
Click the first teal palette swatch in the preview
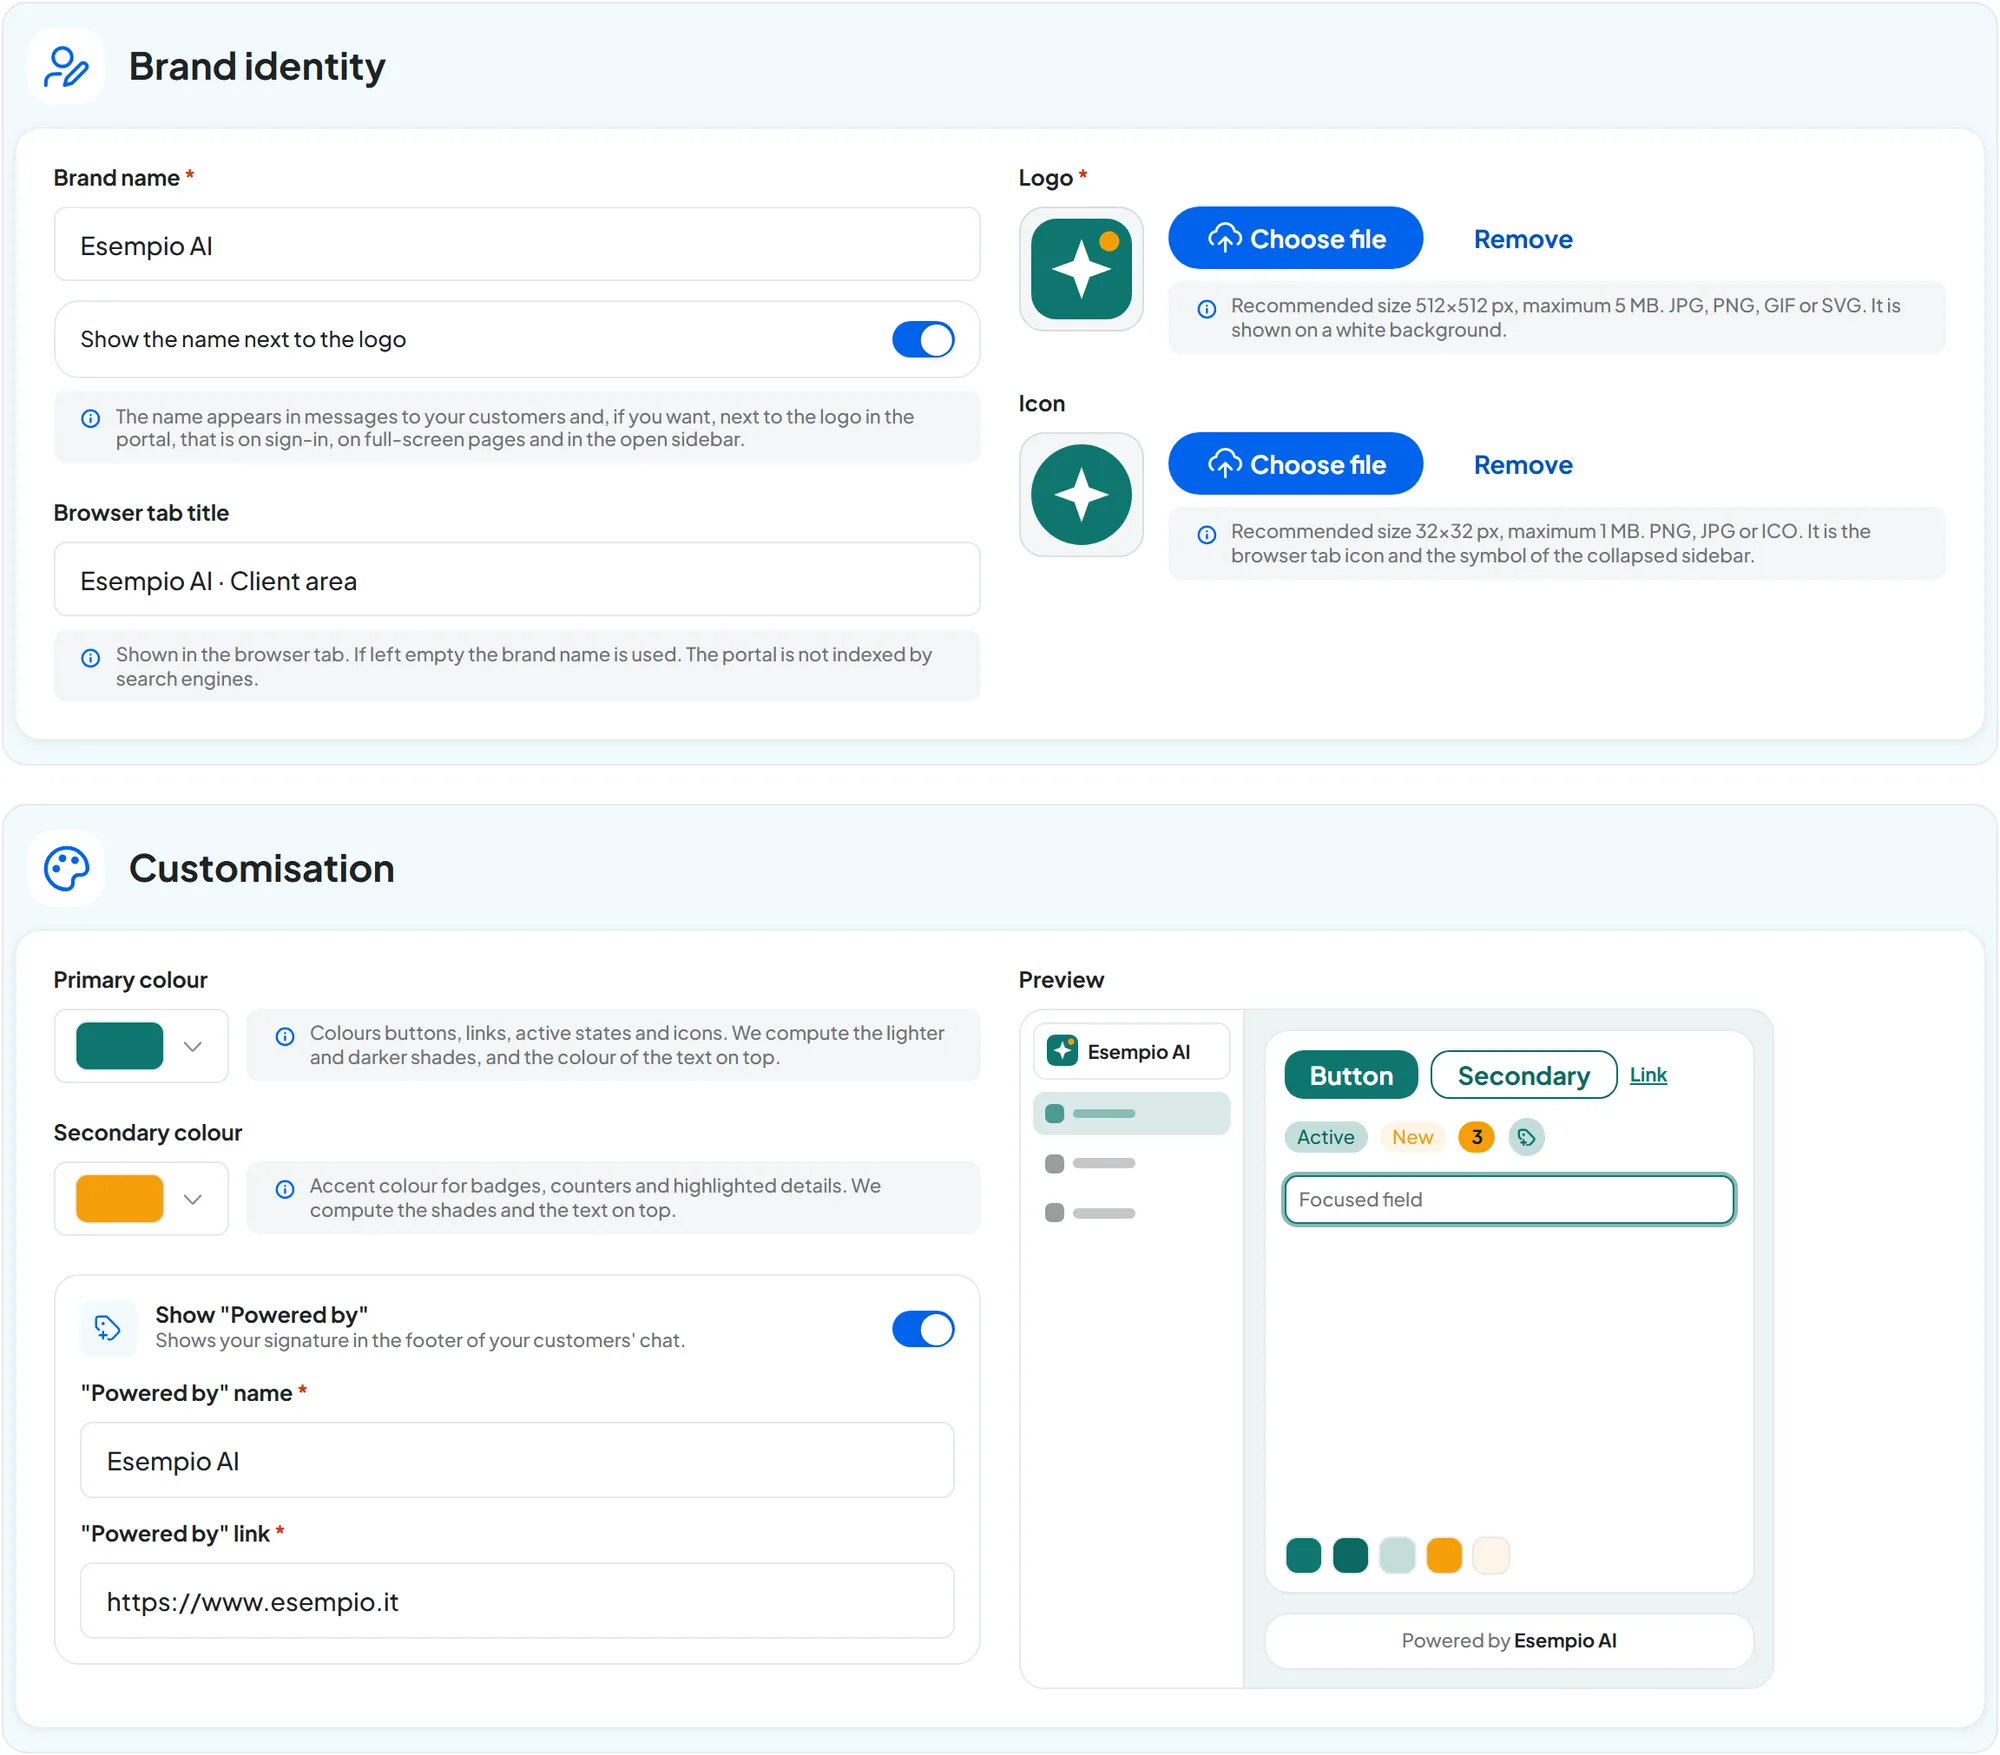(x=1303, y=1555)
